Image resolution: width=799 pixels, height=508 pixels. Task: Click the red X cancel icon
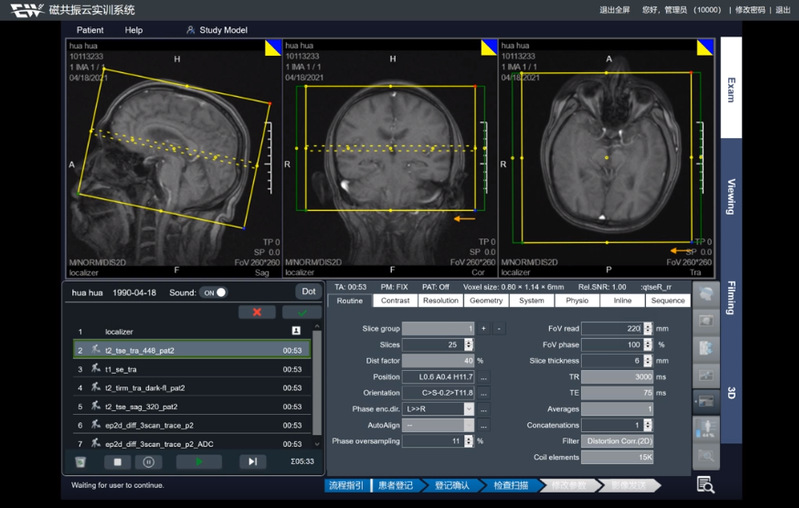pos(256,312)
